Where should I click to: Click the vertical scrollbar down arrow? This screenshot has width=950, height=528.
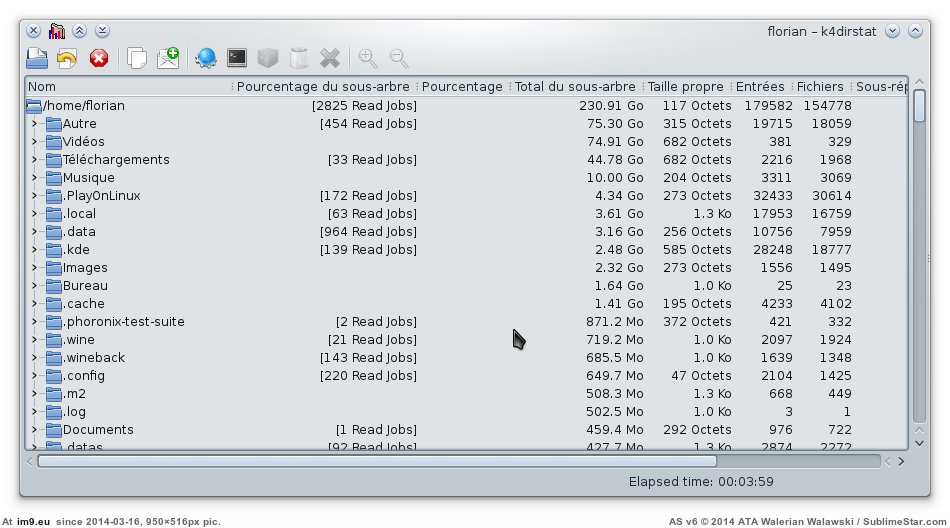coord(919,441)
